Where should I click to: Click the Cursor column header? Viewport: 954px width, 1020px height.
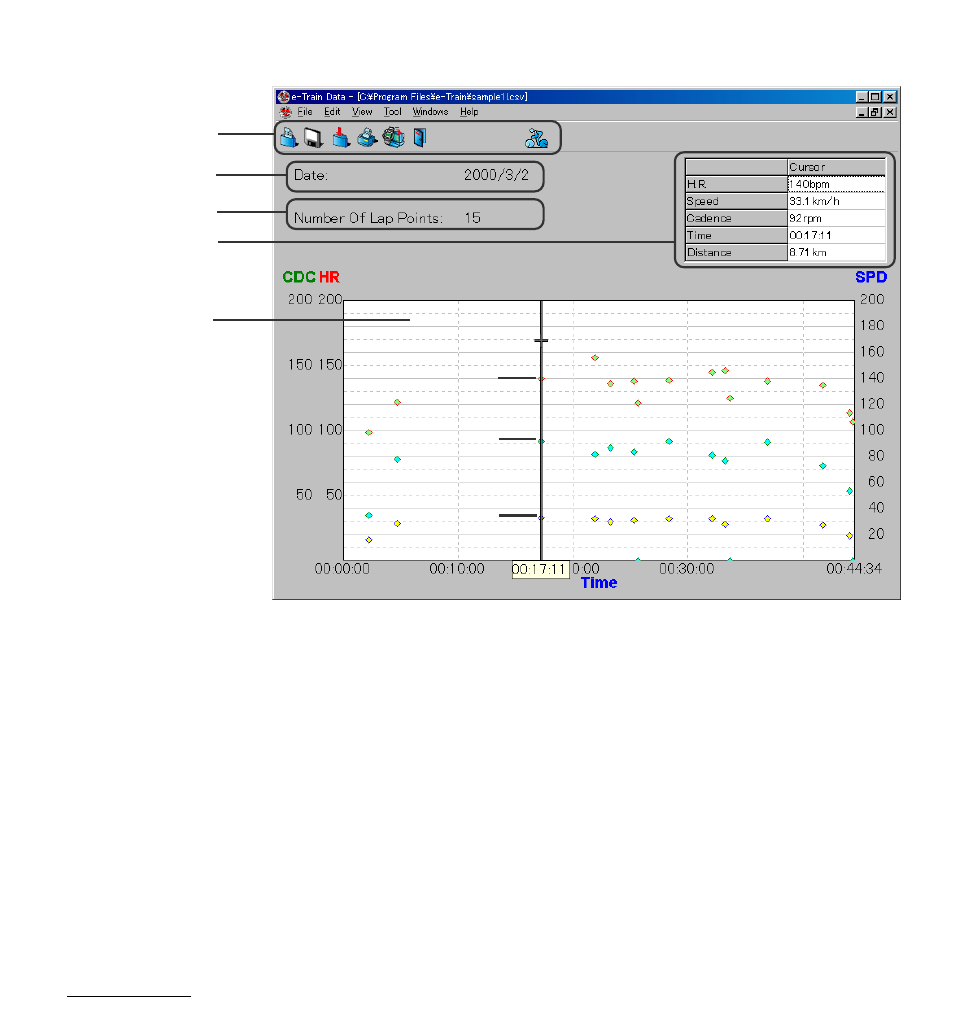point(836,167)
